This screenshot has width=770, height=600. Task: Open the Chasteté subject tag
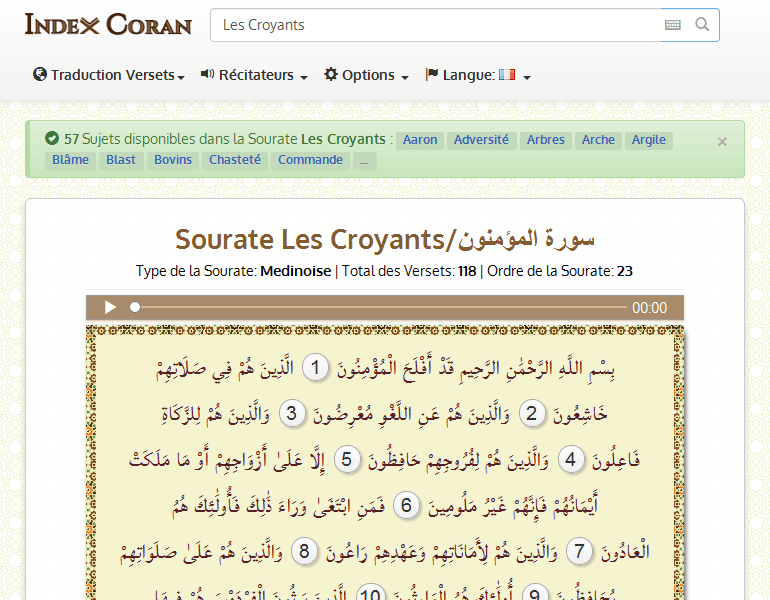point(235,160)
